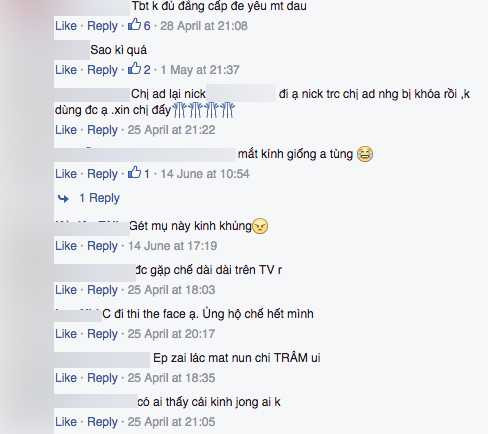The image size is (488, 434).
Task: Open timestamp '1 May at 21:37'
Action: [x=200, y=70]
